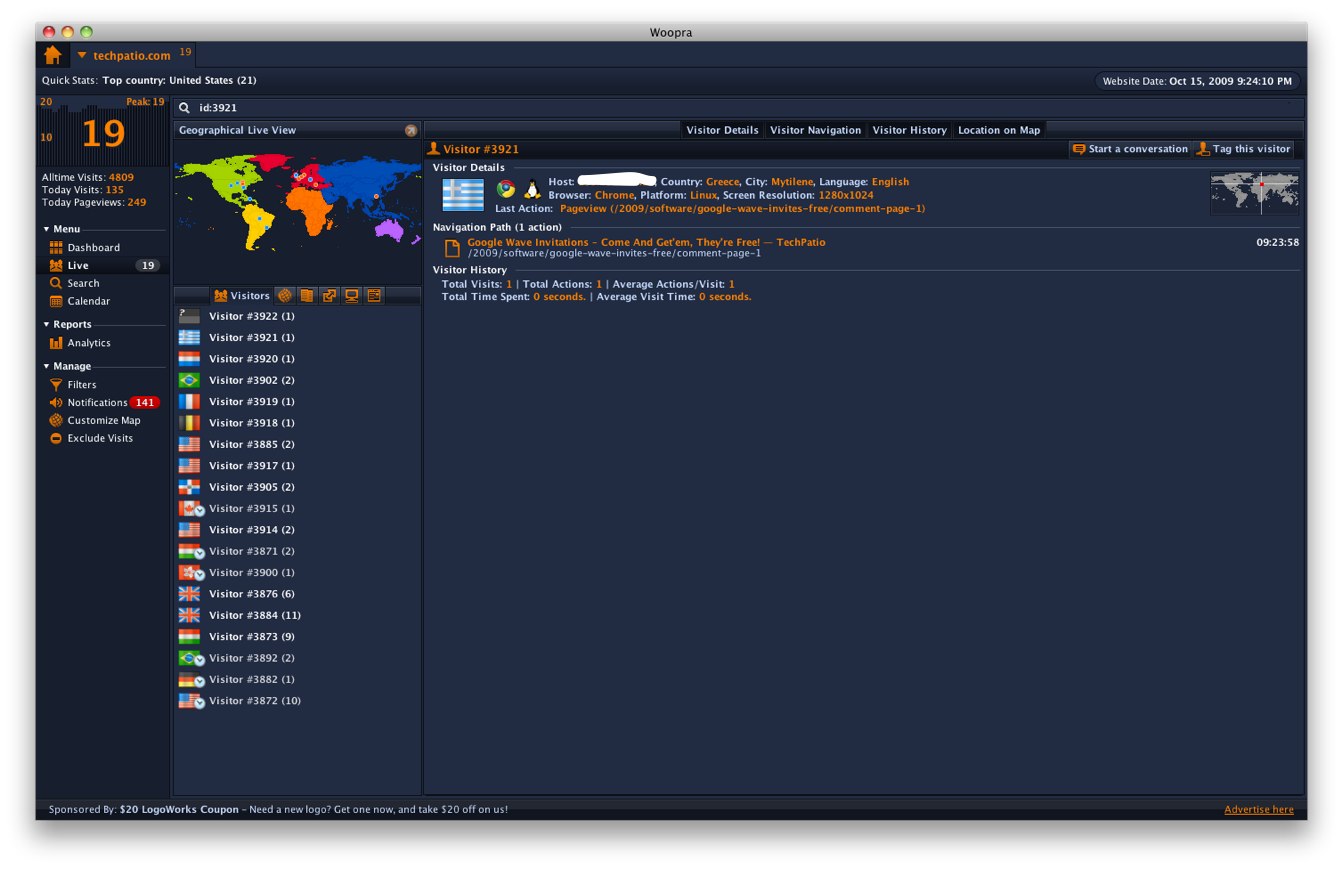
Task: Open the $20 LogoWorks Coupon sponsor link
Action: pyautogui.click(x=179, y=810)
